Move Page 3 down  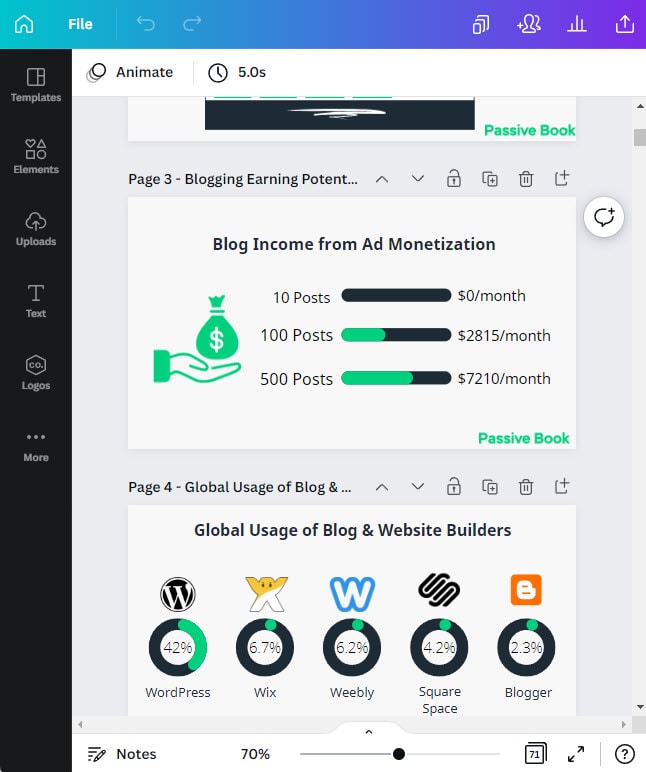pyautogui.click(x=418, y=178)
